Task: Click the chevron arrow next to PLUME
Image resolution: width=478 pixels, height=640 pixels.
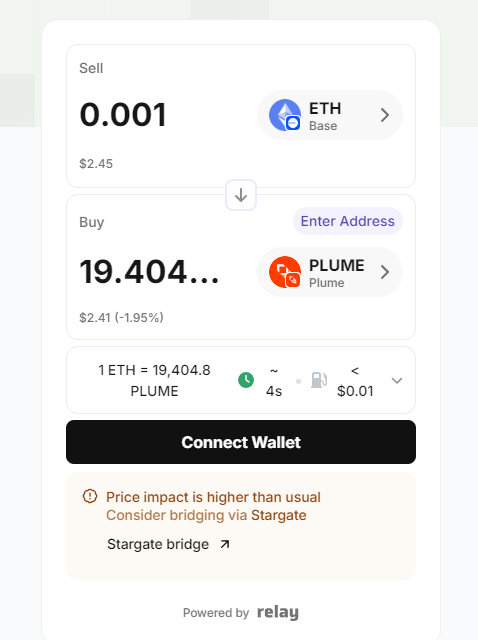Action: pos(385,272)
